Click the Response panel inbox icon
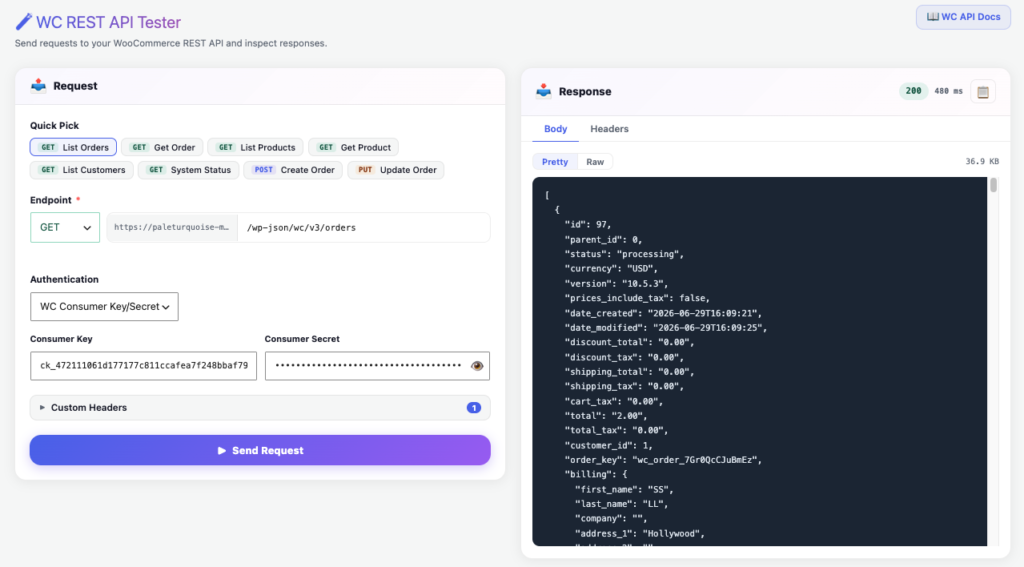Screen dimensions: 1024x567 [543, 91]
